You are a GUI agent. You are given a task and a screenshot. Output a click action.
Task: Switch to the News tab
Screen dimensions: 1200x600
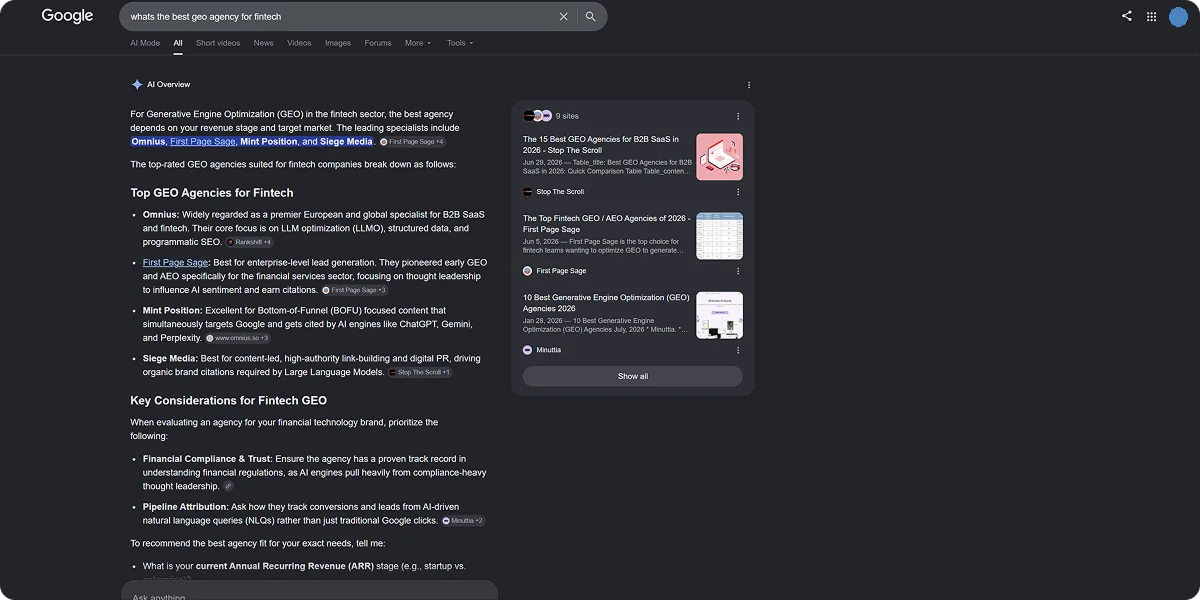click(x=263, y=43)
